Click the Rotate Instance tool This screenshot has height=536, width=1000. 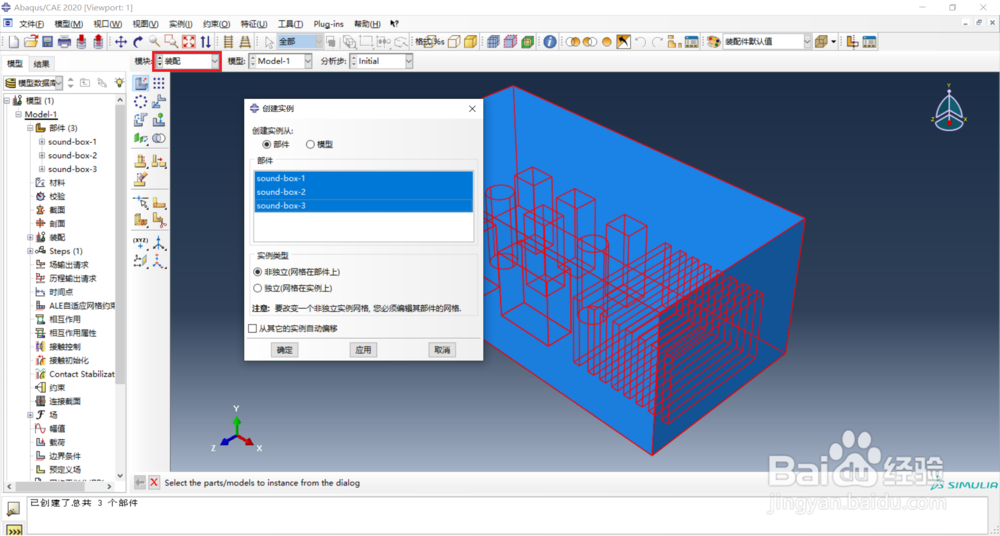(142, 119)
